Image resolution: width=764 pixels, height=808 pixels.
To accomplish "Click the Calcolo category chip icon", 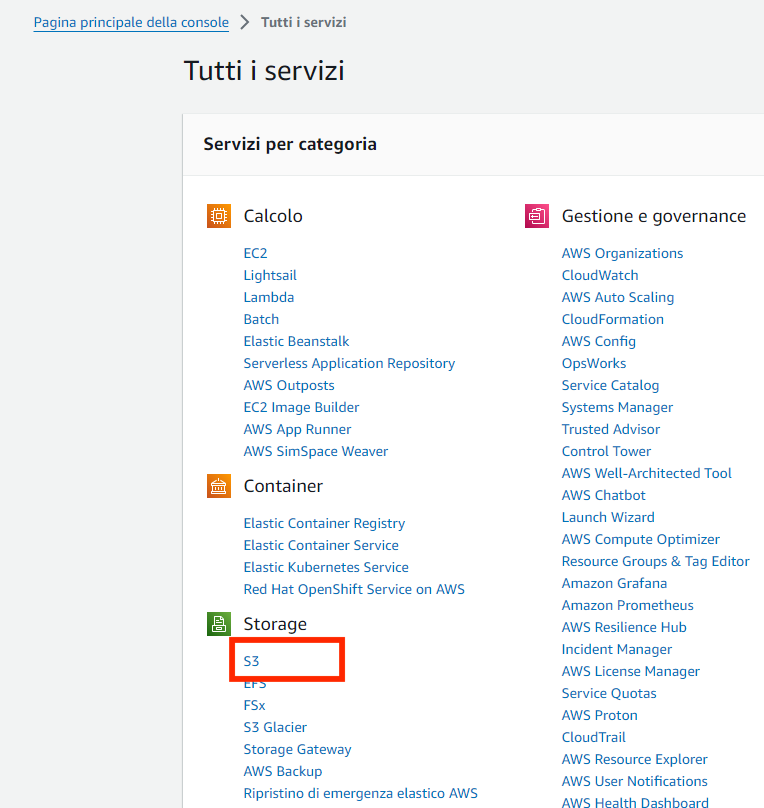I will [218, 216].
